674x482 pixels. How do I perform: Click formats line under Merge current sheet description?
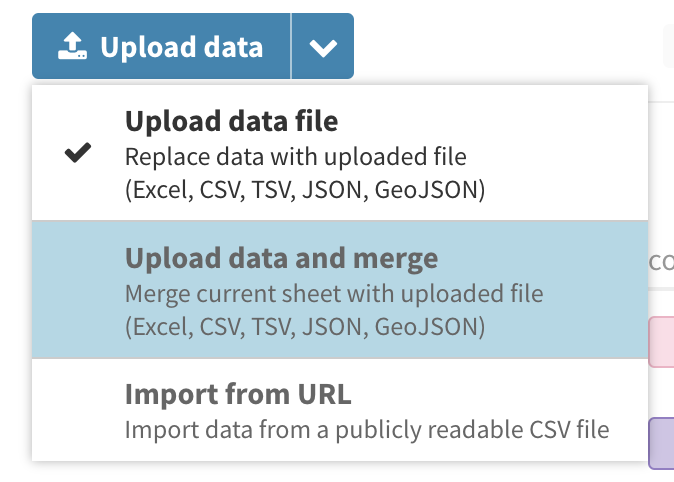tap(305, 327)
